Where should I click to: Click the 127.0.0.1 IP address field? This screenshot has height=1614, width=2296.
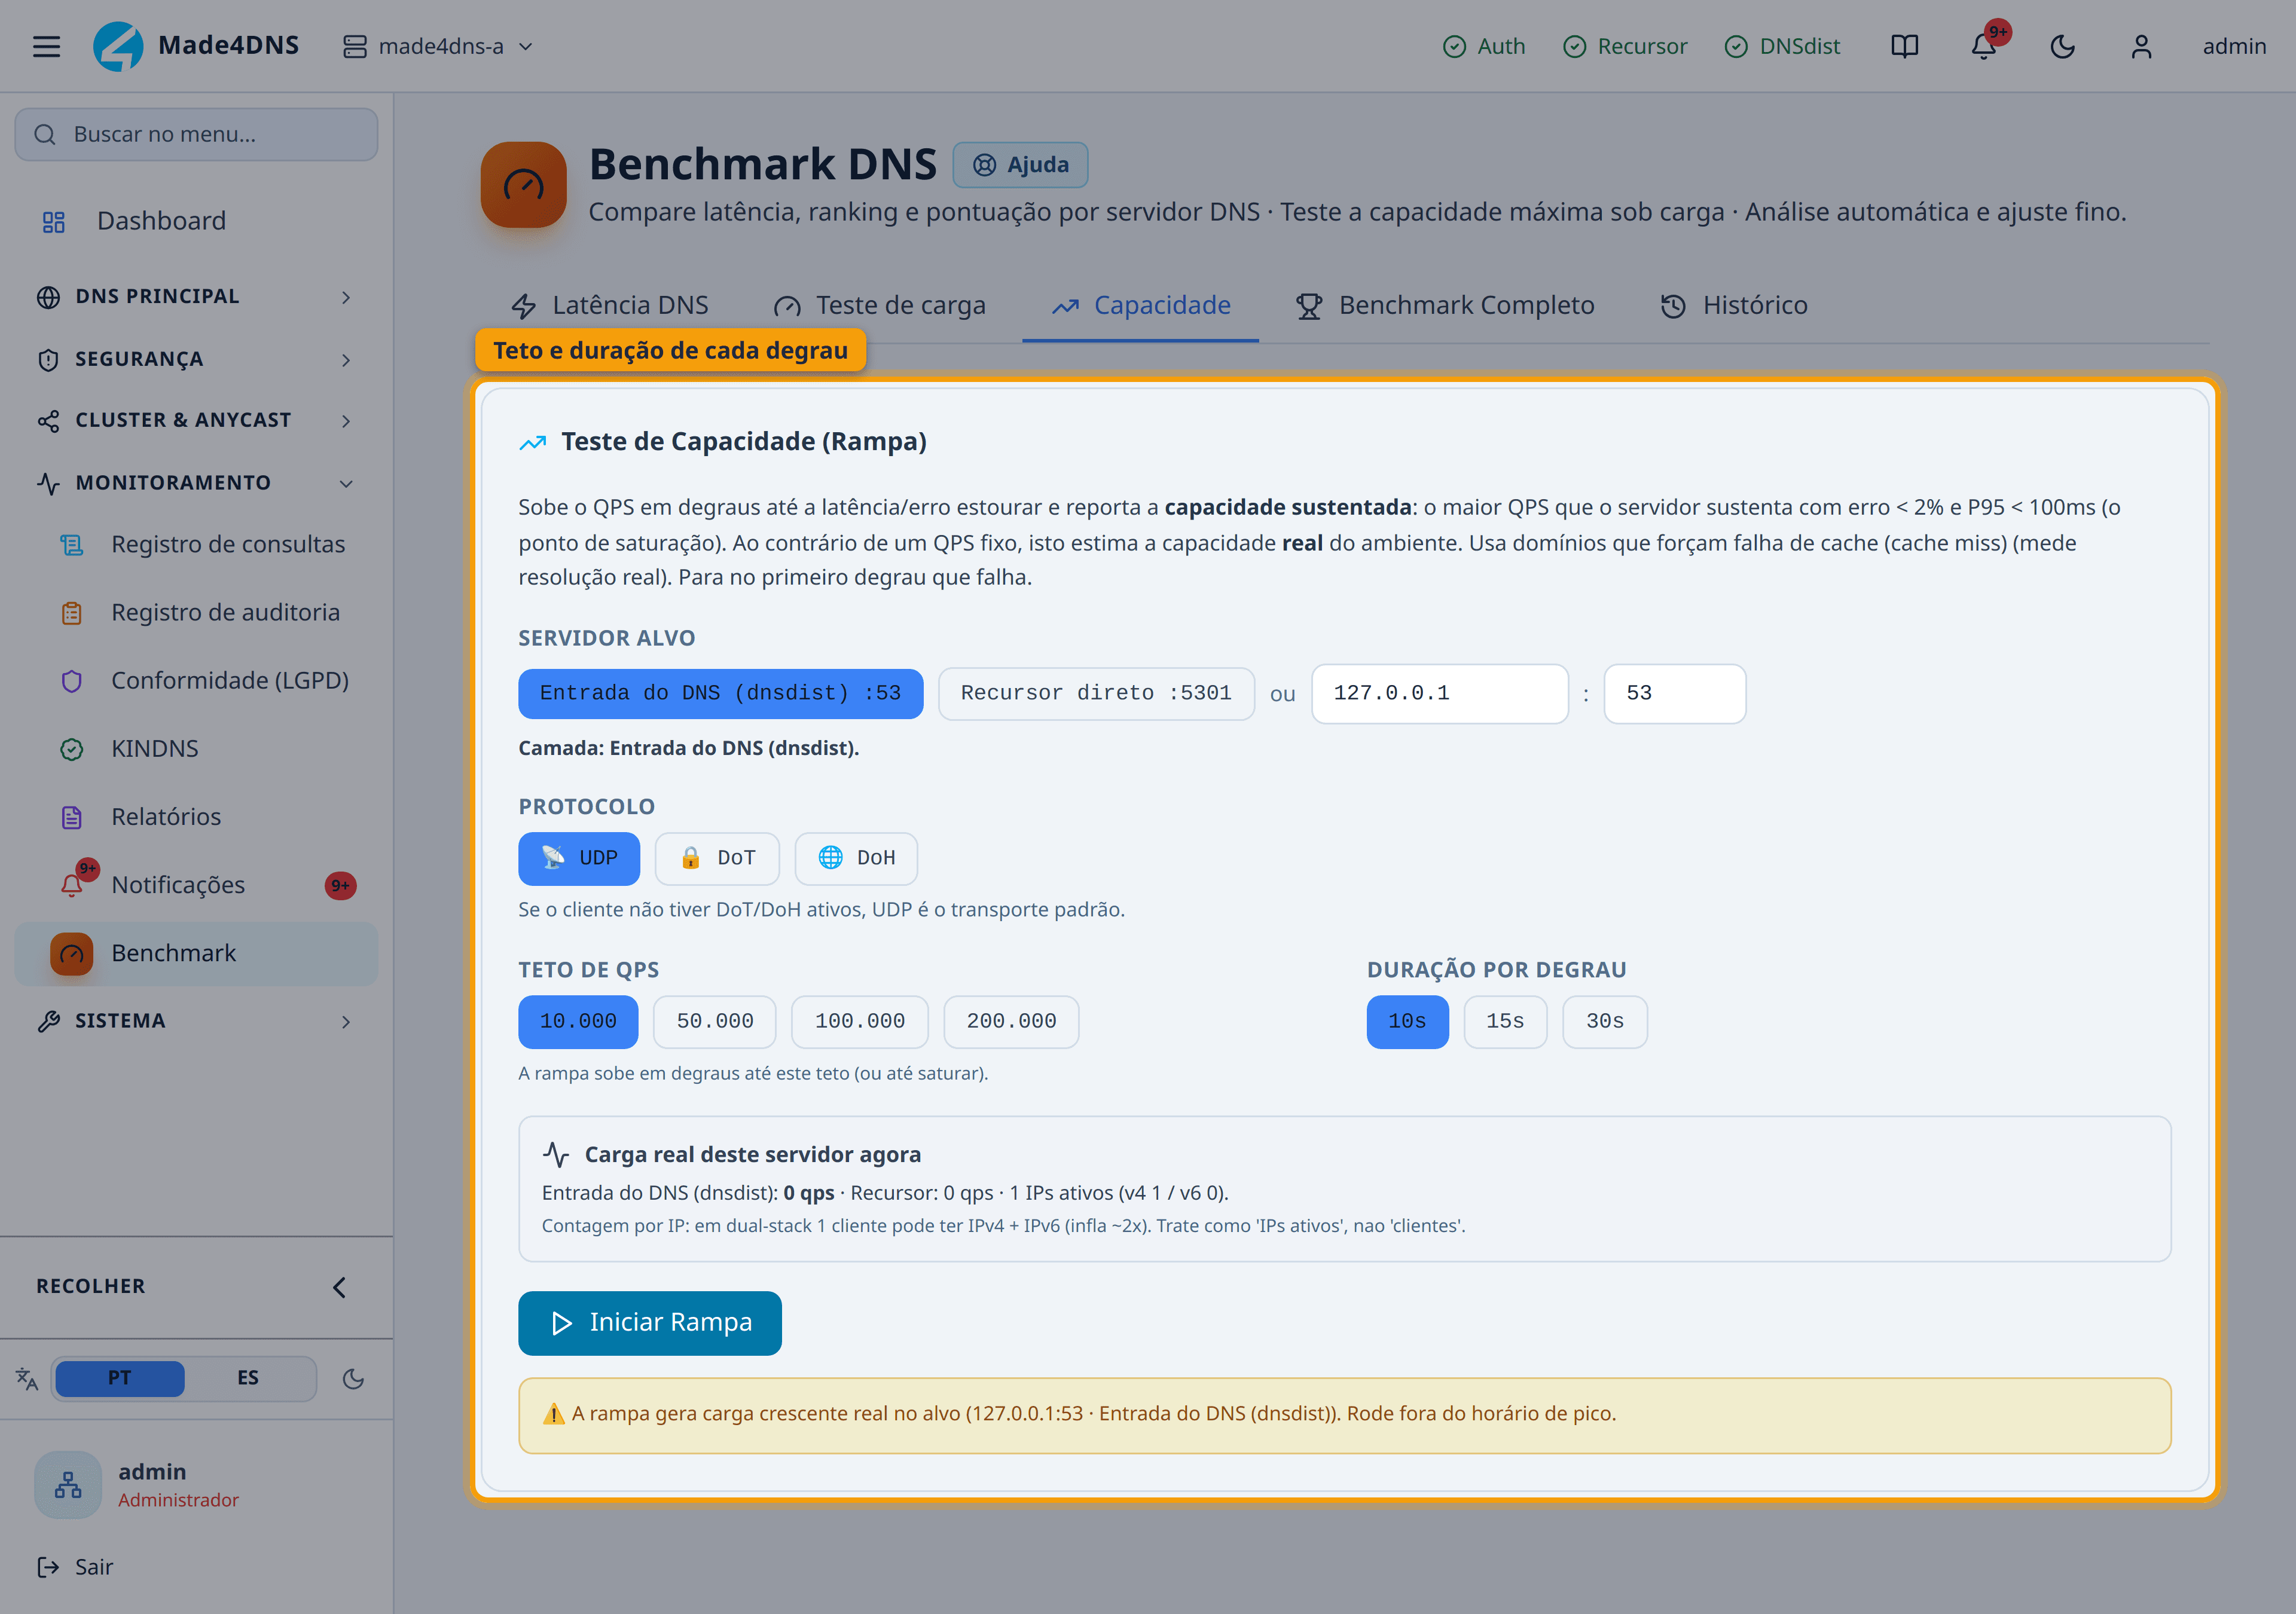coord(1439,693)
